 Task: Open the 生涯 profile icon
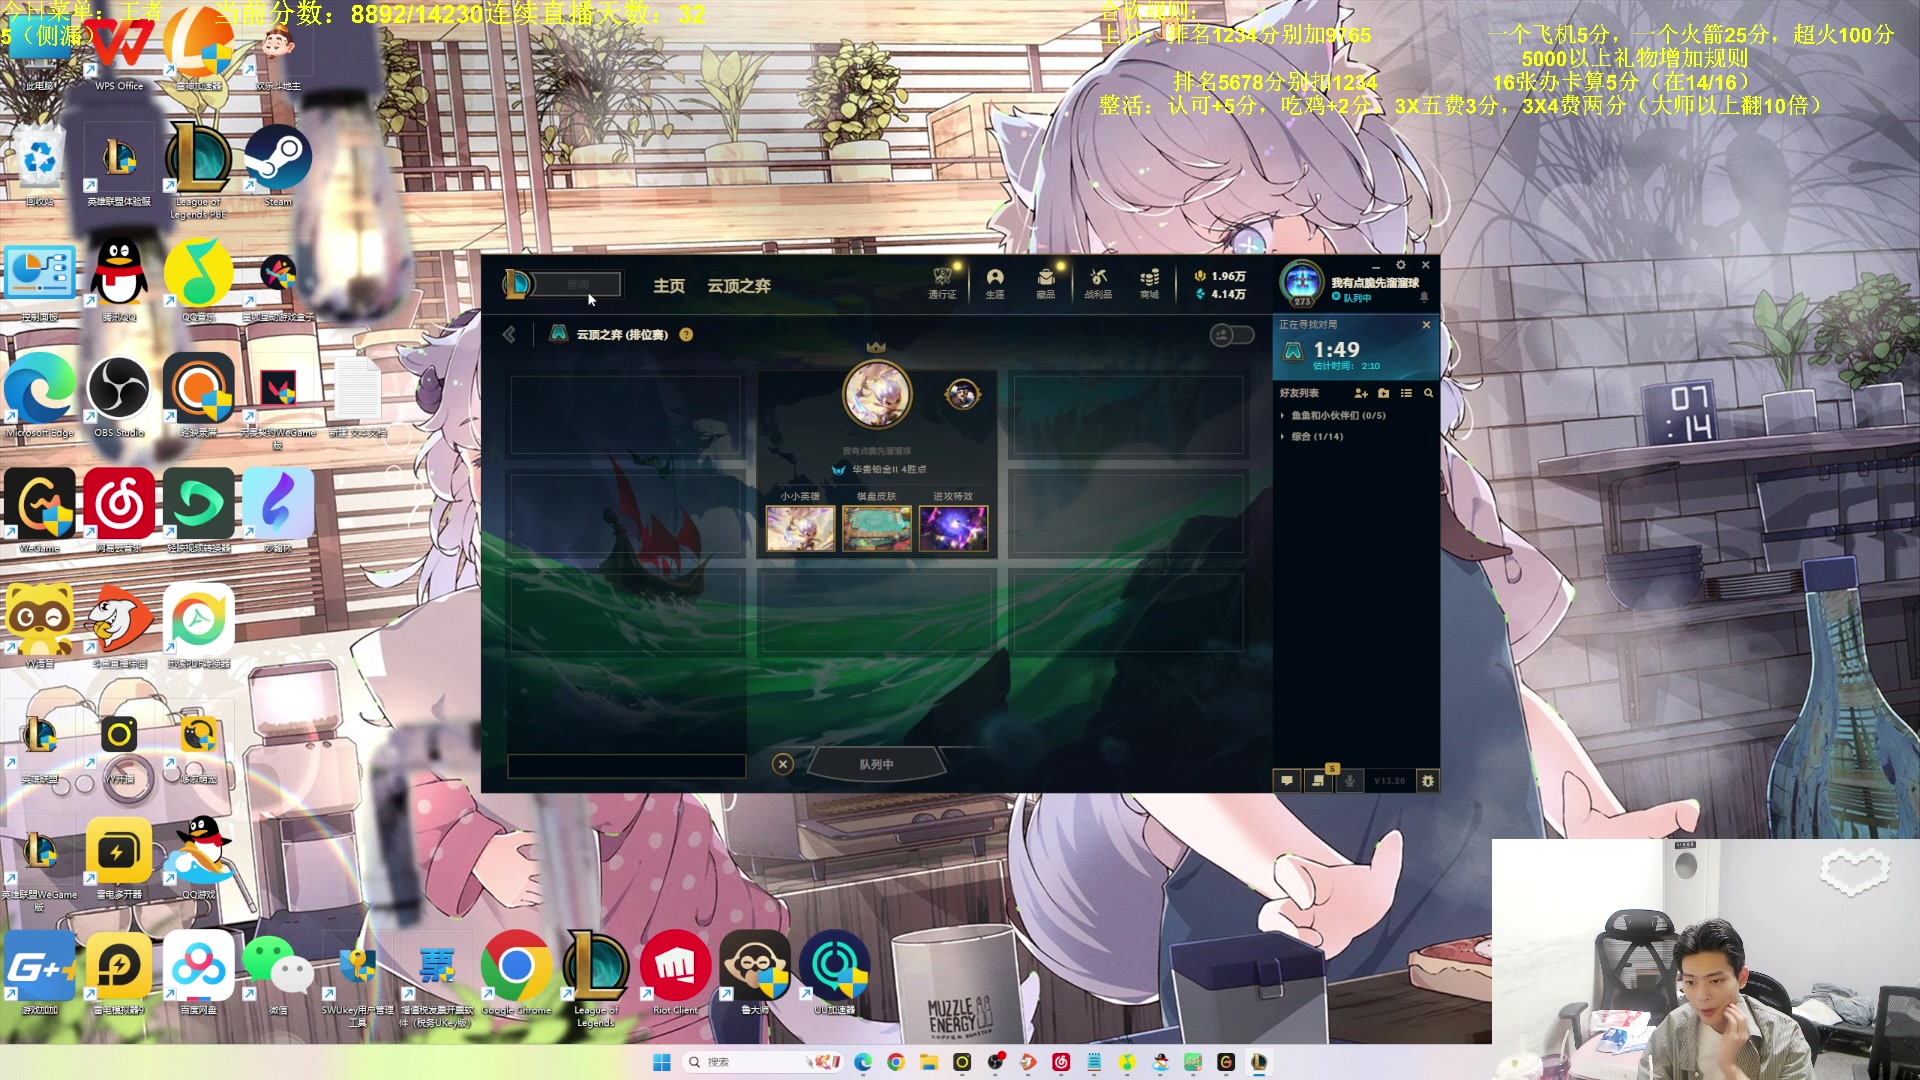click(x=994, y=283)
